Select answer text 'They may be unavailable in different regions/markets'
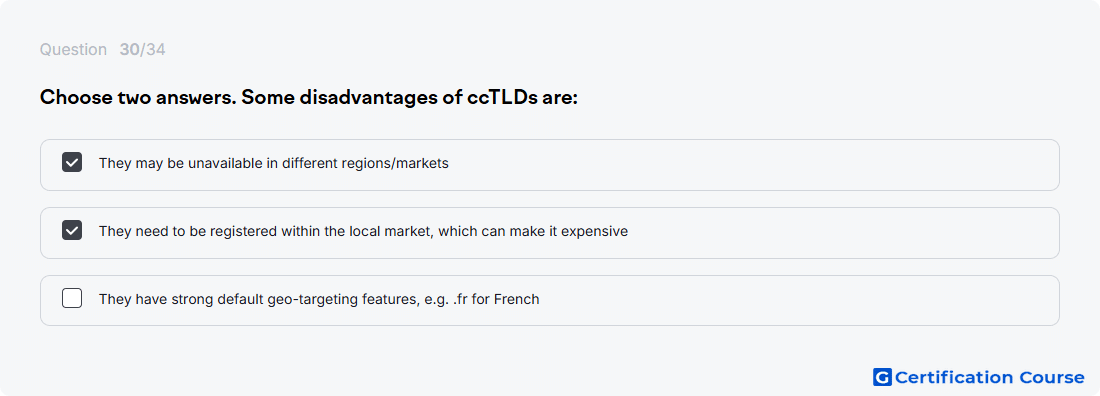1100x396 pixels. pos(274,163)
